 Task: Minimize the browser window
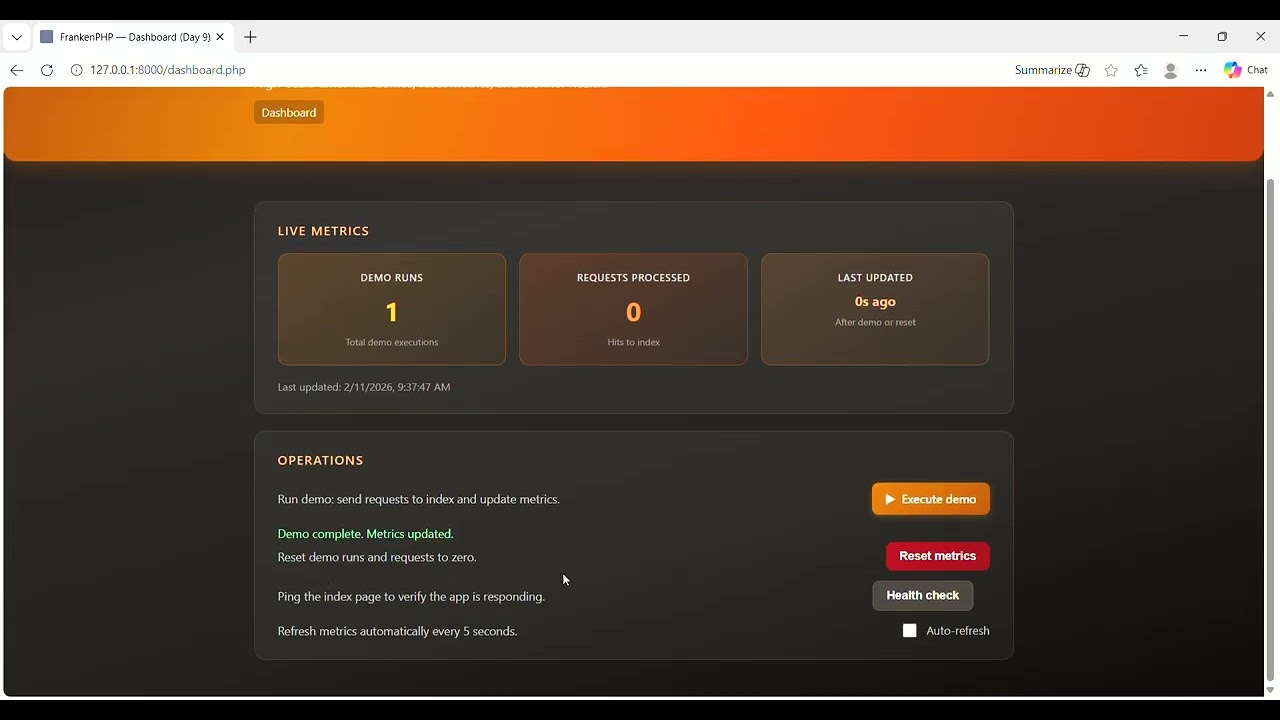[x=1184, y=37]
